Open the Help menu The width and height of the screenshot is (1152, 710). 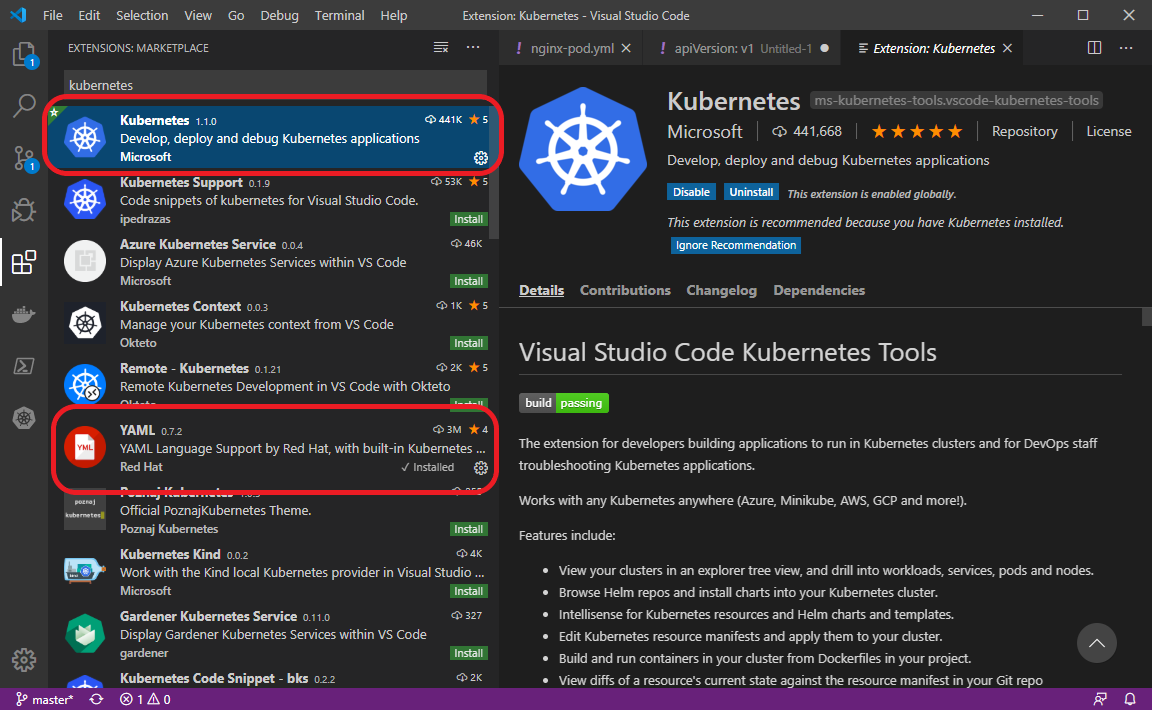point(394,15)
